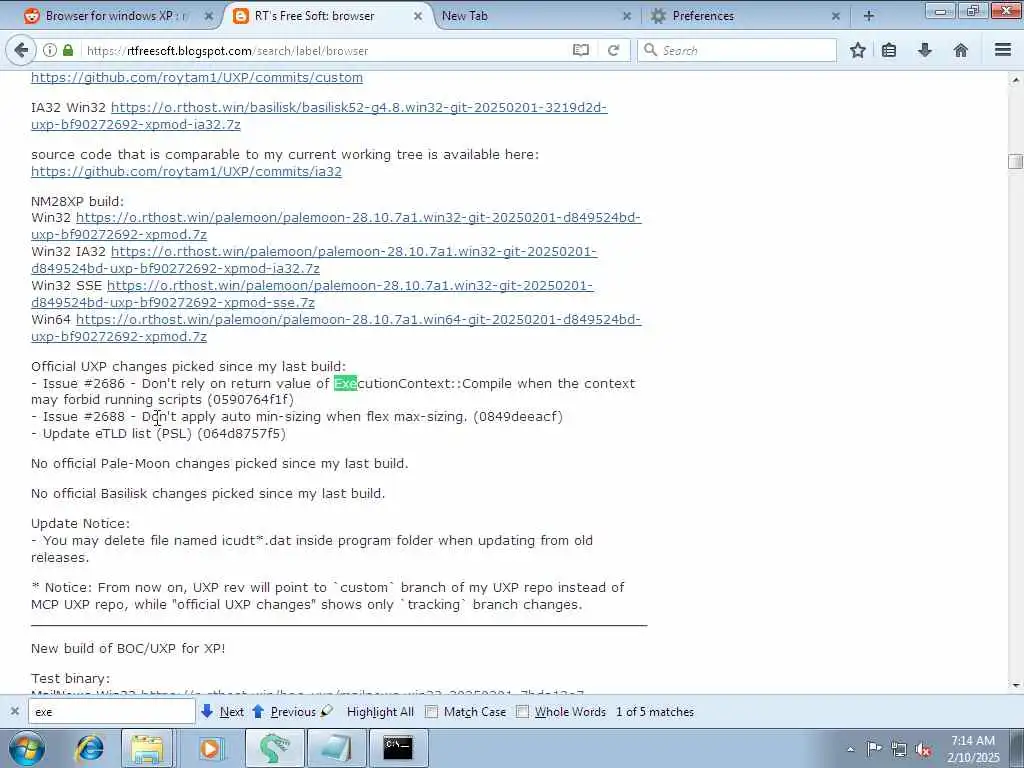Viewport: 1024px width, 768px height.
Task: Open the hamburger menu
Action: [1003, 50]
